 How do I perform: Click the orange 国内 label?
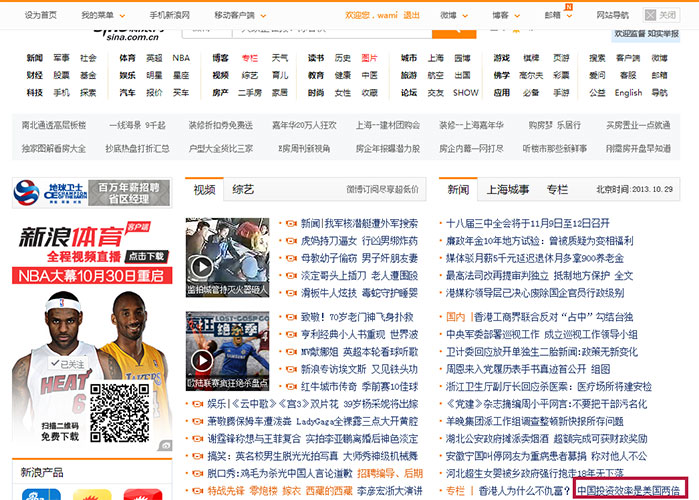455,317
